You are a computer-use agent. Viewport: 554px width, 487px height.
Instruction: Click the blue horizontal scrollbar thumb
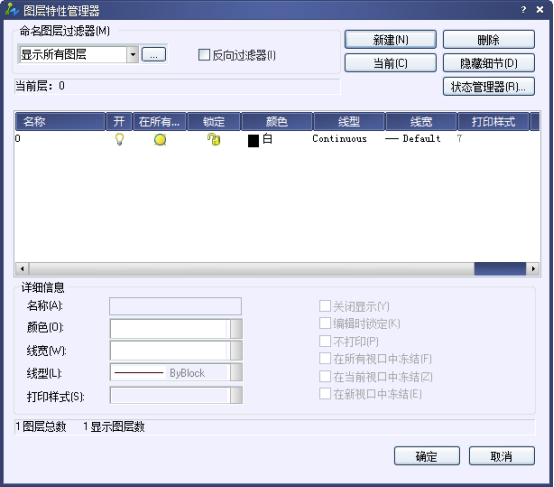point(500,269)
